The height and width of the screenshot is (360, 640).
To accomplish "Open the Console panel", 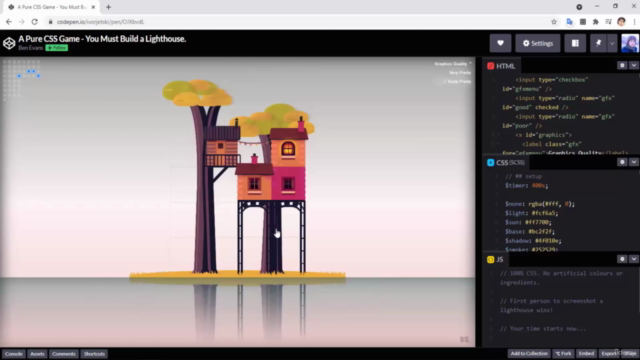I will tap(13, 354).
